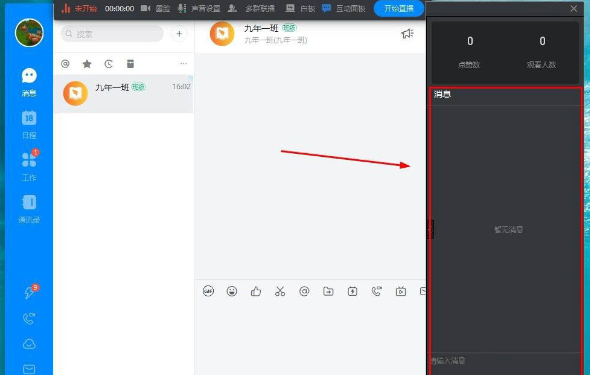Open the archive box filter icon
Image resolution: width=590 pixels, height=375 pixels.
(130, 64)
